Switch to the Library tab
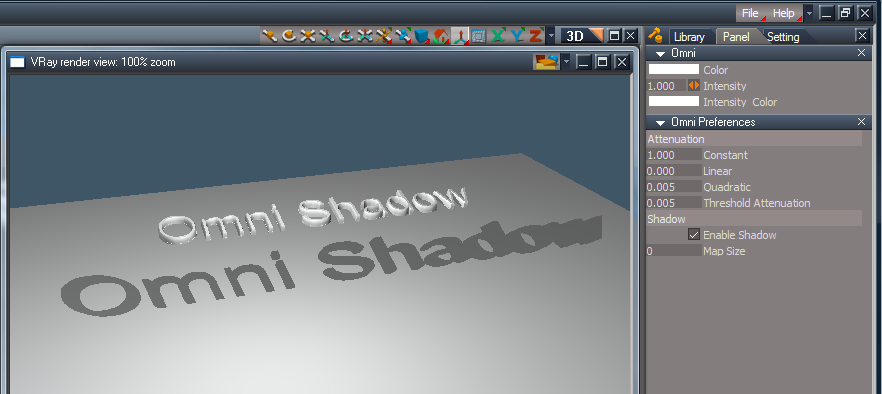The height and width of the screenshot is (394, 882). click(689, 37)
